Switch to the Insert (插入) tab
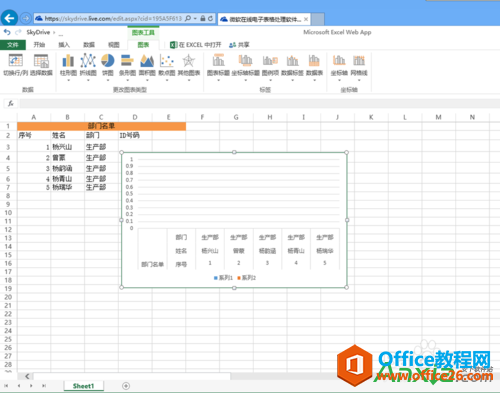The height and width of the screenshot is (393, 500). (x=64, y=45)
